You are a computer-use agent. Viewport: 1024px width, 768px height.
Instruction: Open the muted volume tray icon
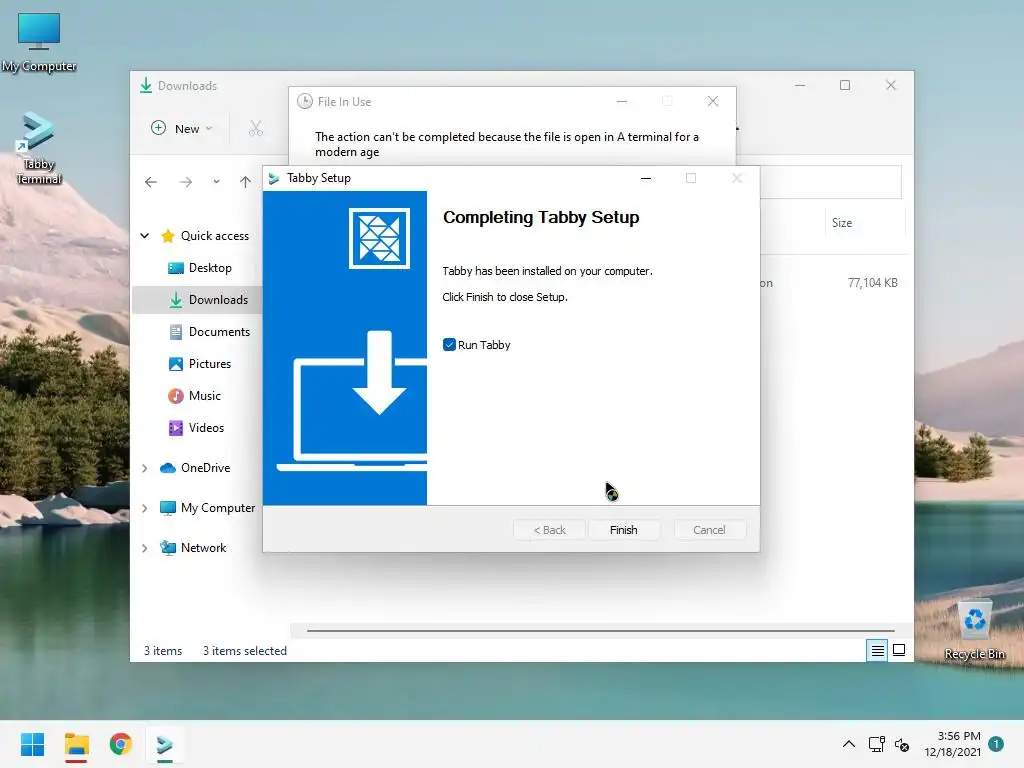coord(902,744)
